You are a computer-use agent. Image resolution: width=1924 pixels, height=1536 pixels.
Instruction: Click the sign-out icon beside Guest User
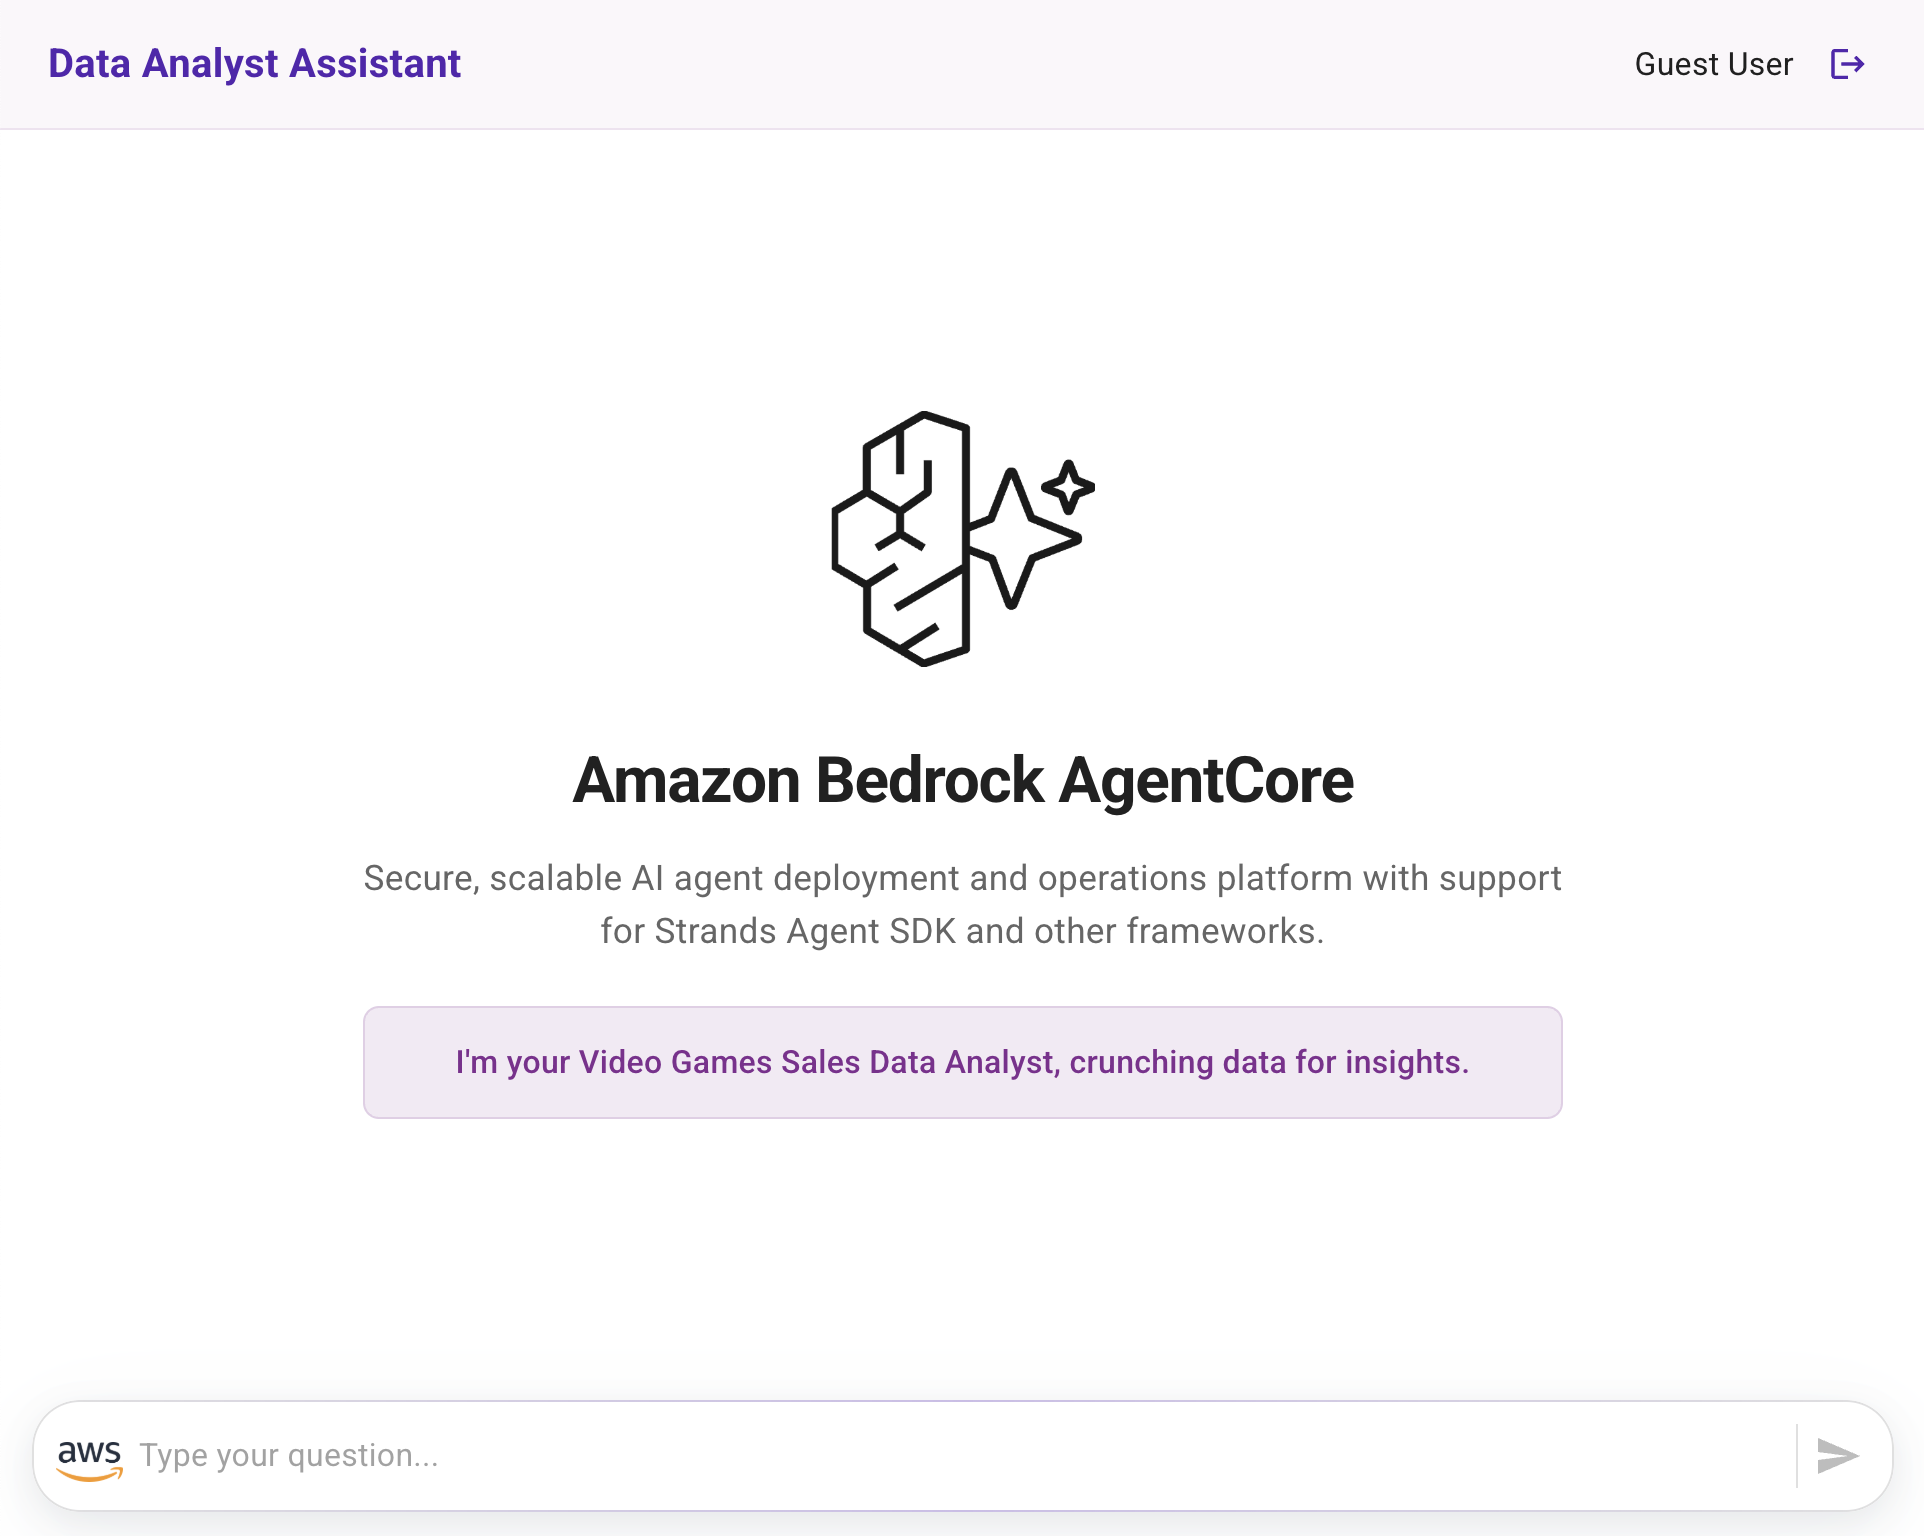pyautogui.click(x=1847, y=64)
